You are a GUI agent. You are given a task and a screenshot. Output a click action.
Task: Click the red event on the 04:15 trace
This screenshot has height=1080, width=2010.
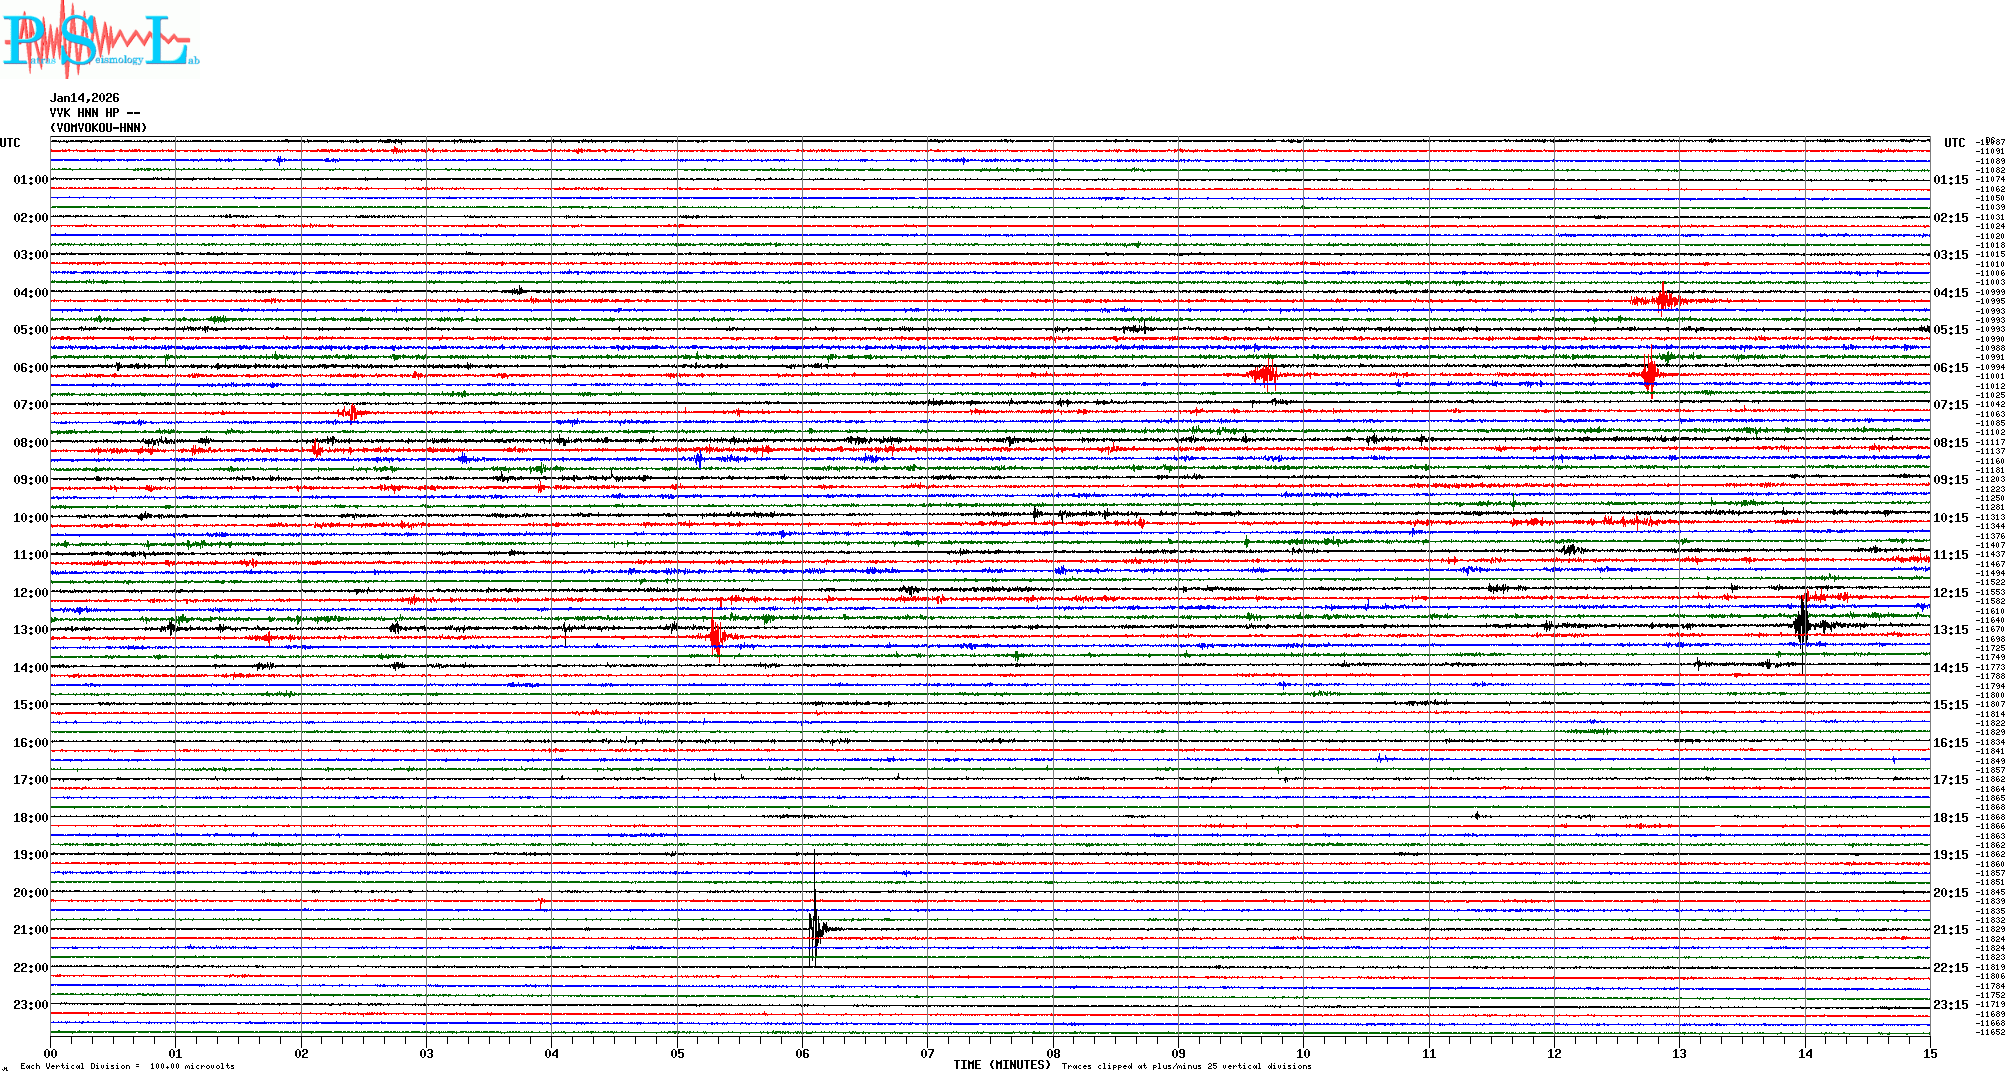1663,299
